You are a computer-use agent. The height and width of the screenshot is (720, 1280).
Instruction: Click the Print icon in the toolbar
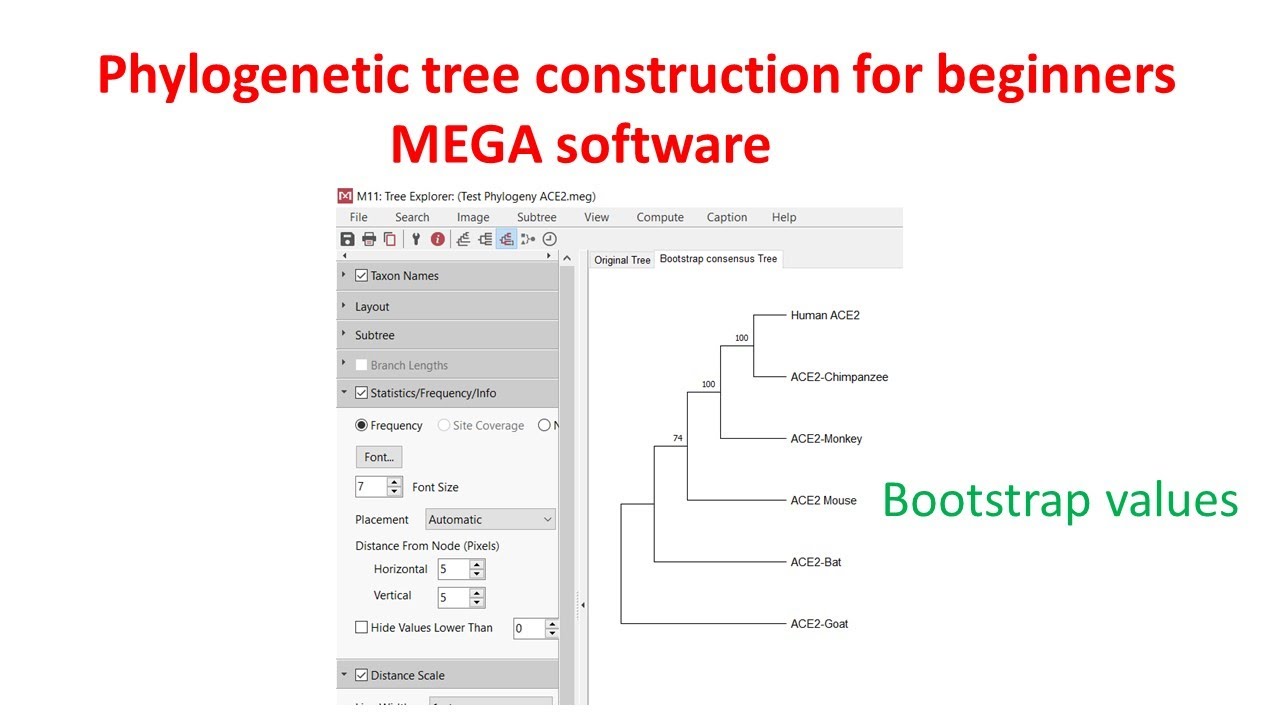tap(369, 239)
